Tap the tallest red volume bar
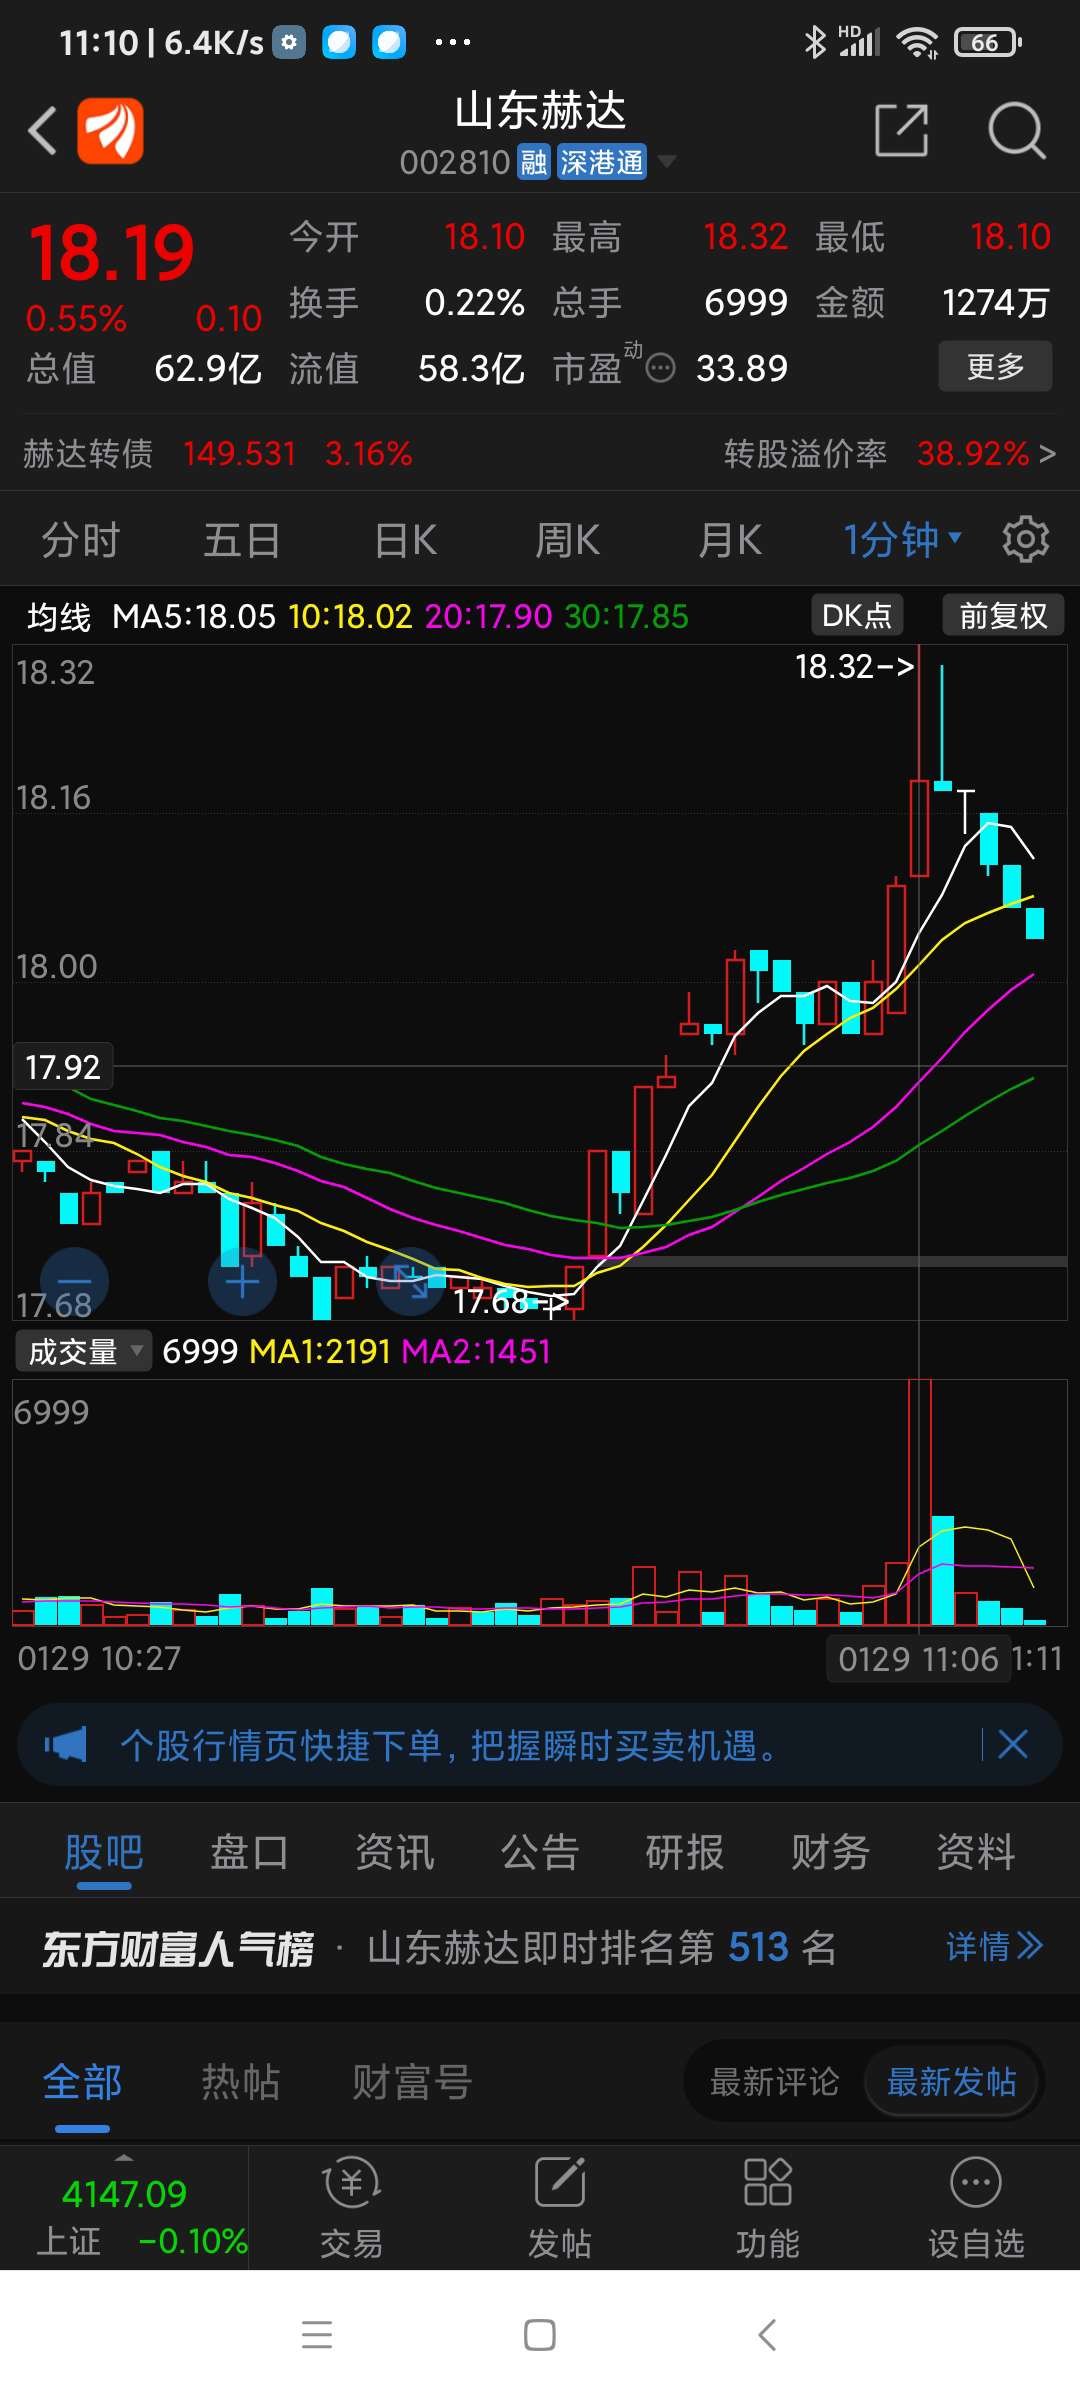This screenshot has width=1080, height=2400. 920,1502
